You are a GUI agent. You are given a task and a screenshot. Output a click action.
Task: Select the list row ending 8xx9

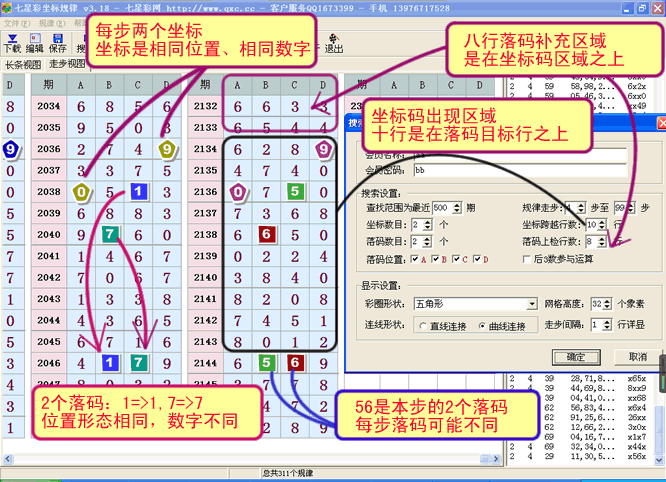pos(579,388)
